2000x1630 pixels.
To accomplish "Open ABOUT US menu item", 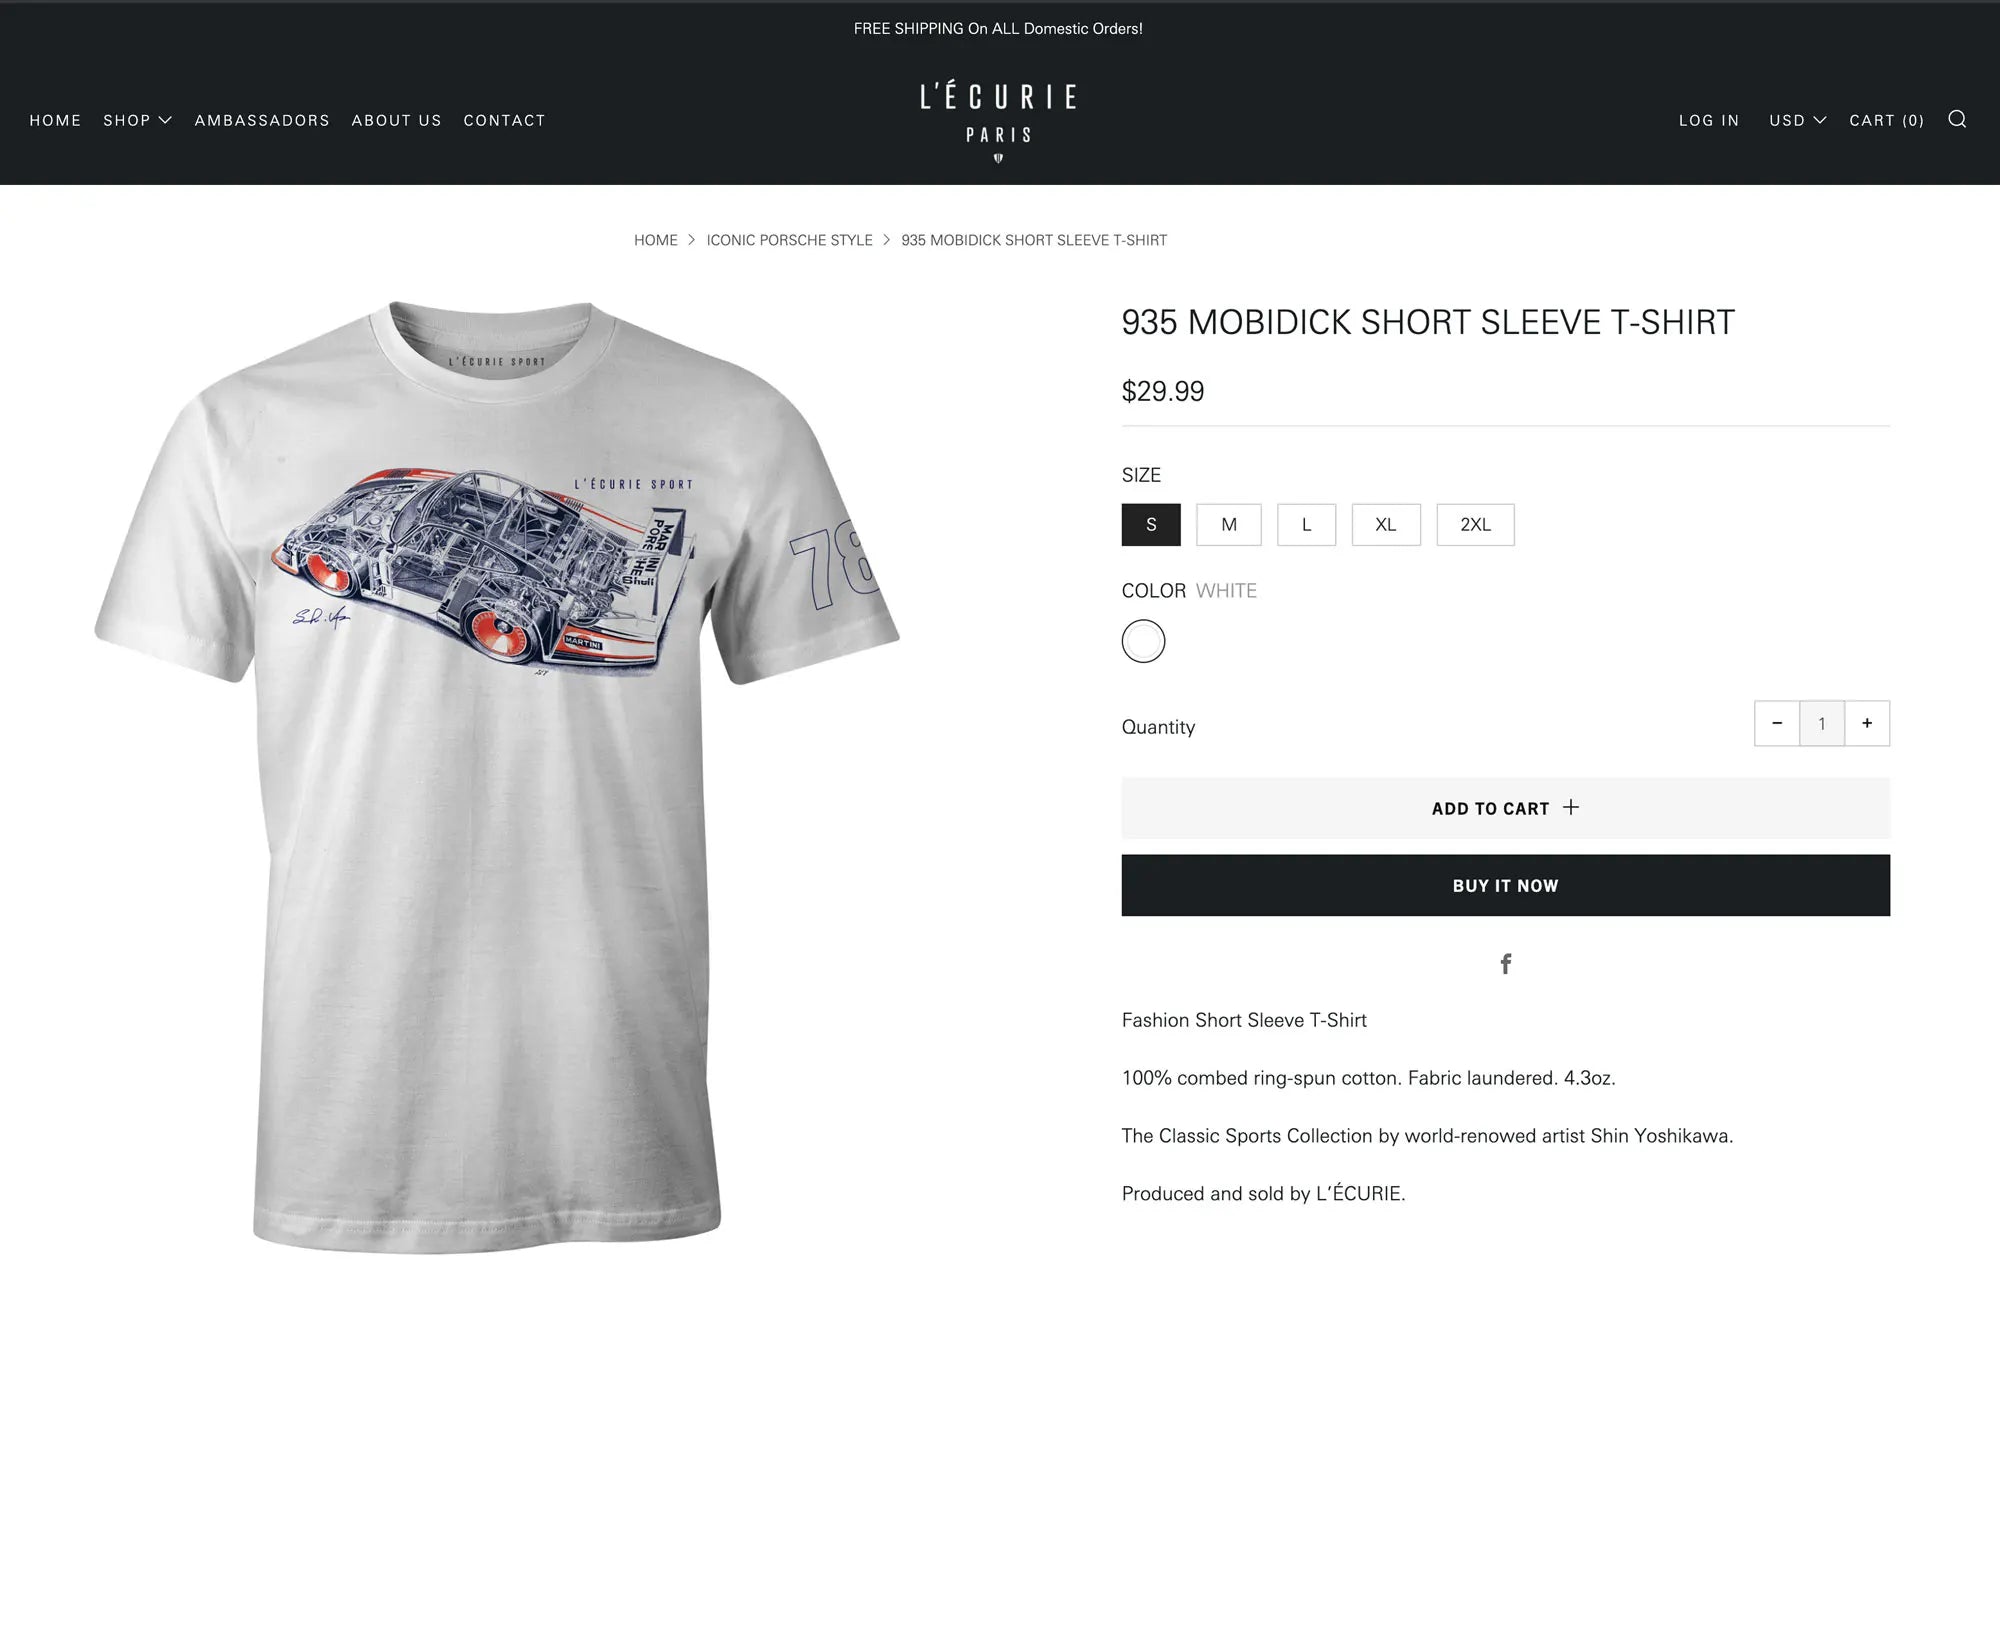I will point(396,120).
